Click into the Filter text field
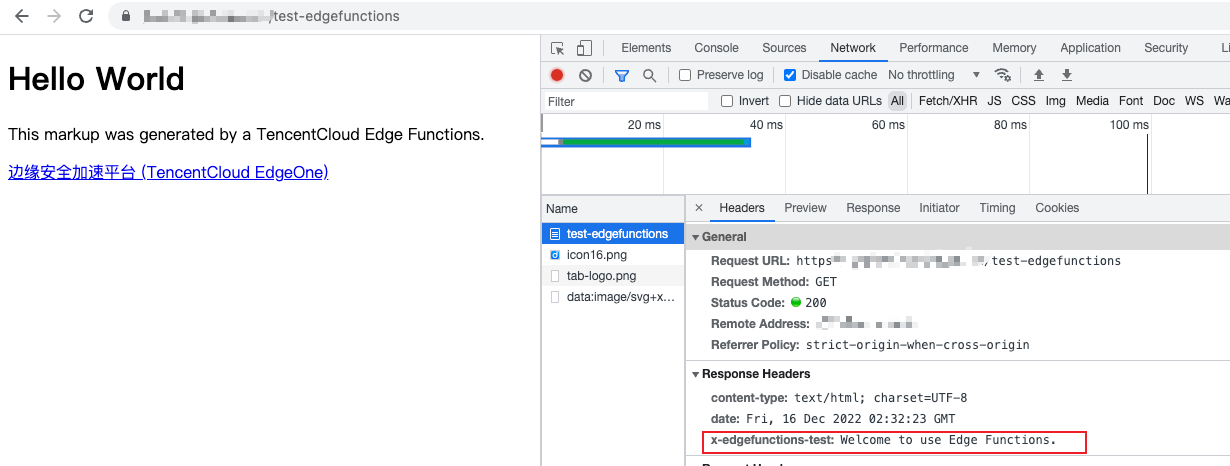This screenshot has height=466, width=1230. click(x=626, y=101)
